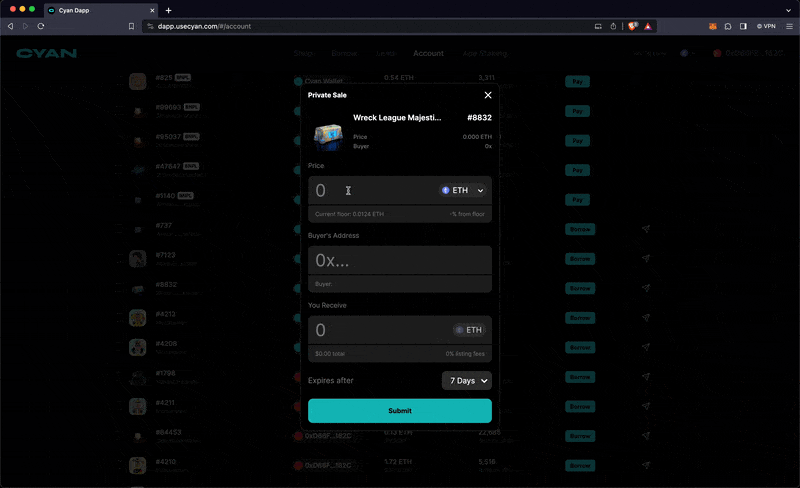Open NFT thumbnail for #4212

click(138, 318)
